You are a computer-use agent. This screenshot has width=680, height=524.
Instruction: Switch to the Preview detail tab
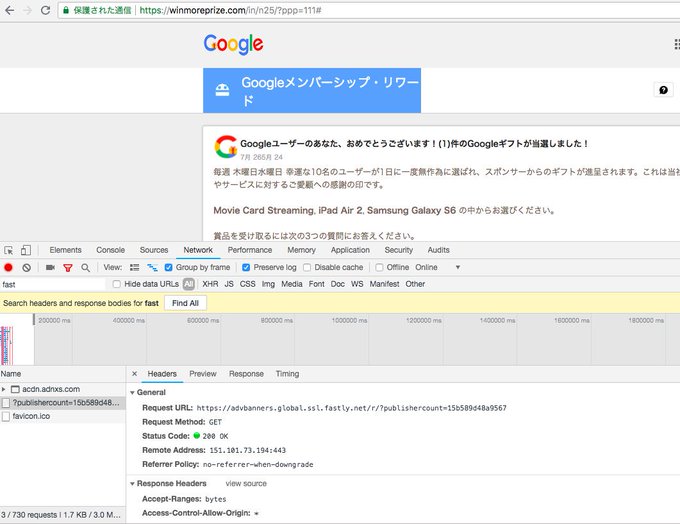203,374
